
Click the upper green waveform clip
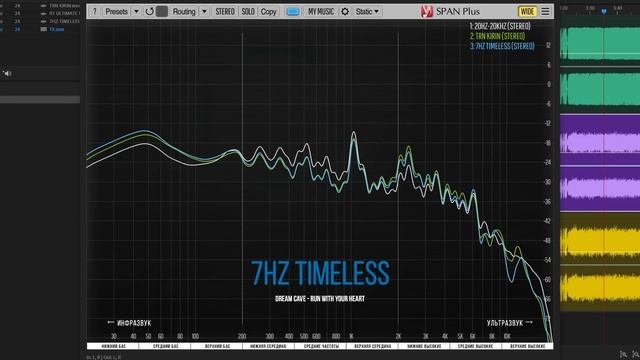click(x=600, y=43)
